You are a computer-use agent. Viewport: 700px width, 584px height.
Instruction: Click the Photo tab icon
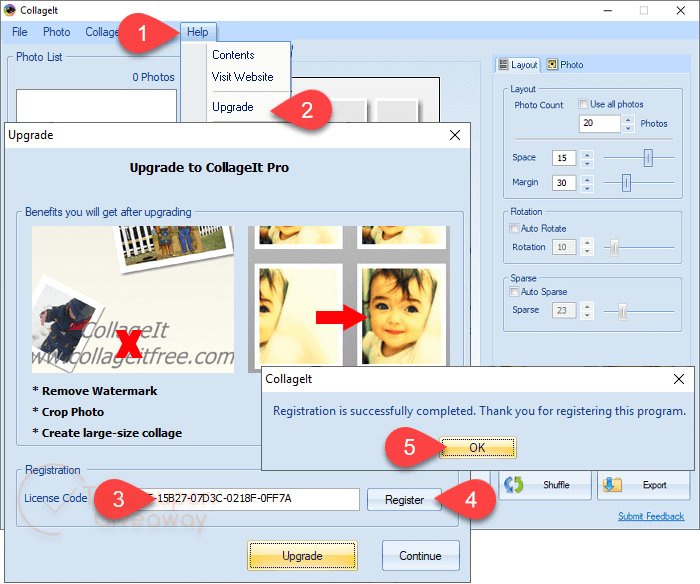click(552, 64)
